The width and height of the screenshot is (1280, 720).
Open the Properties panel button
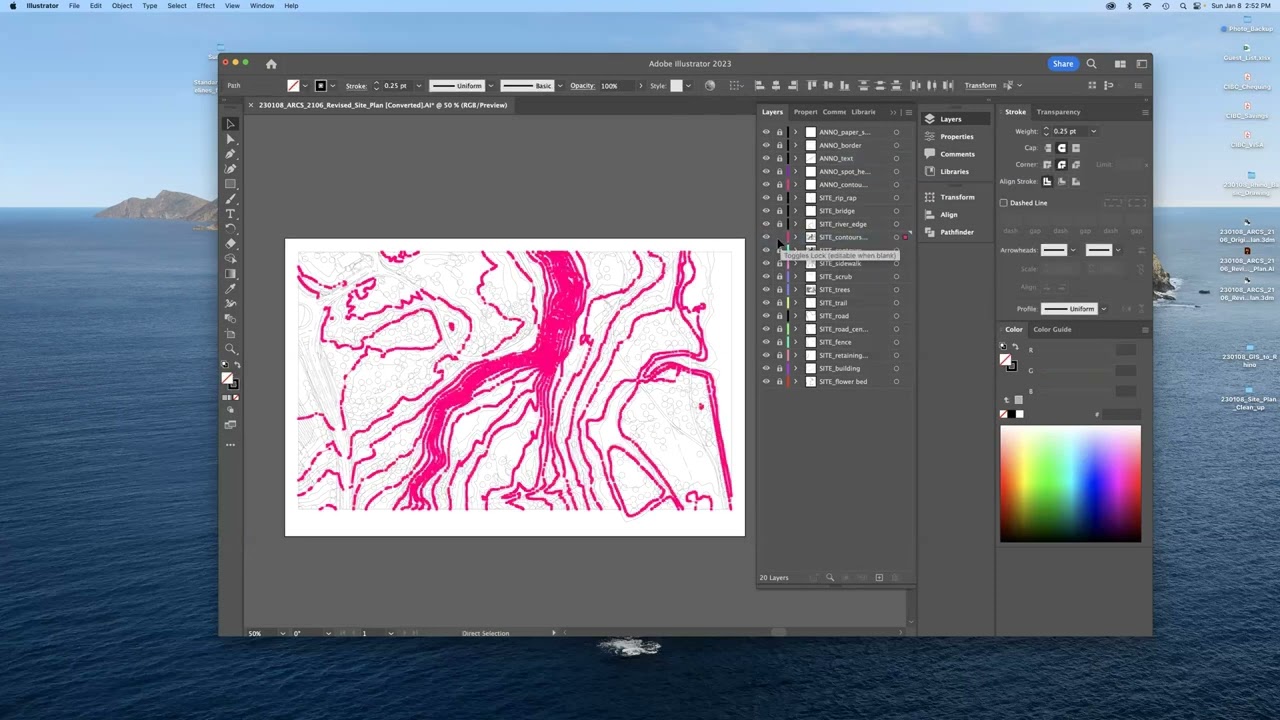click(x=956, y=137)
